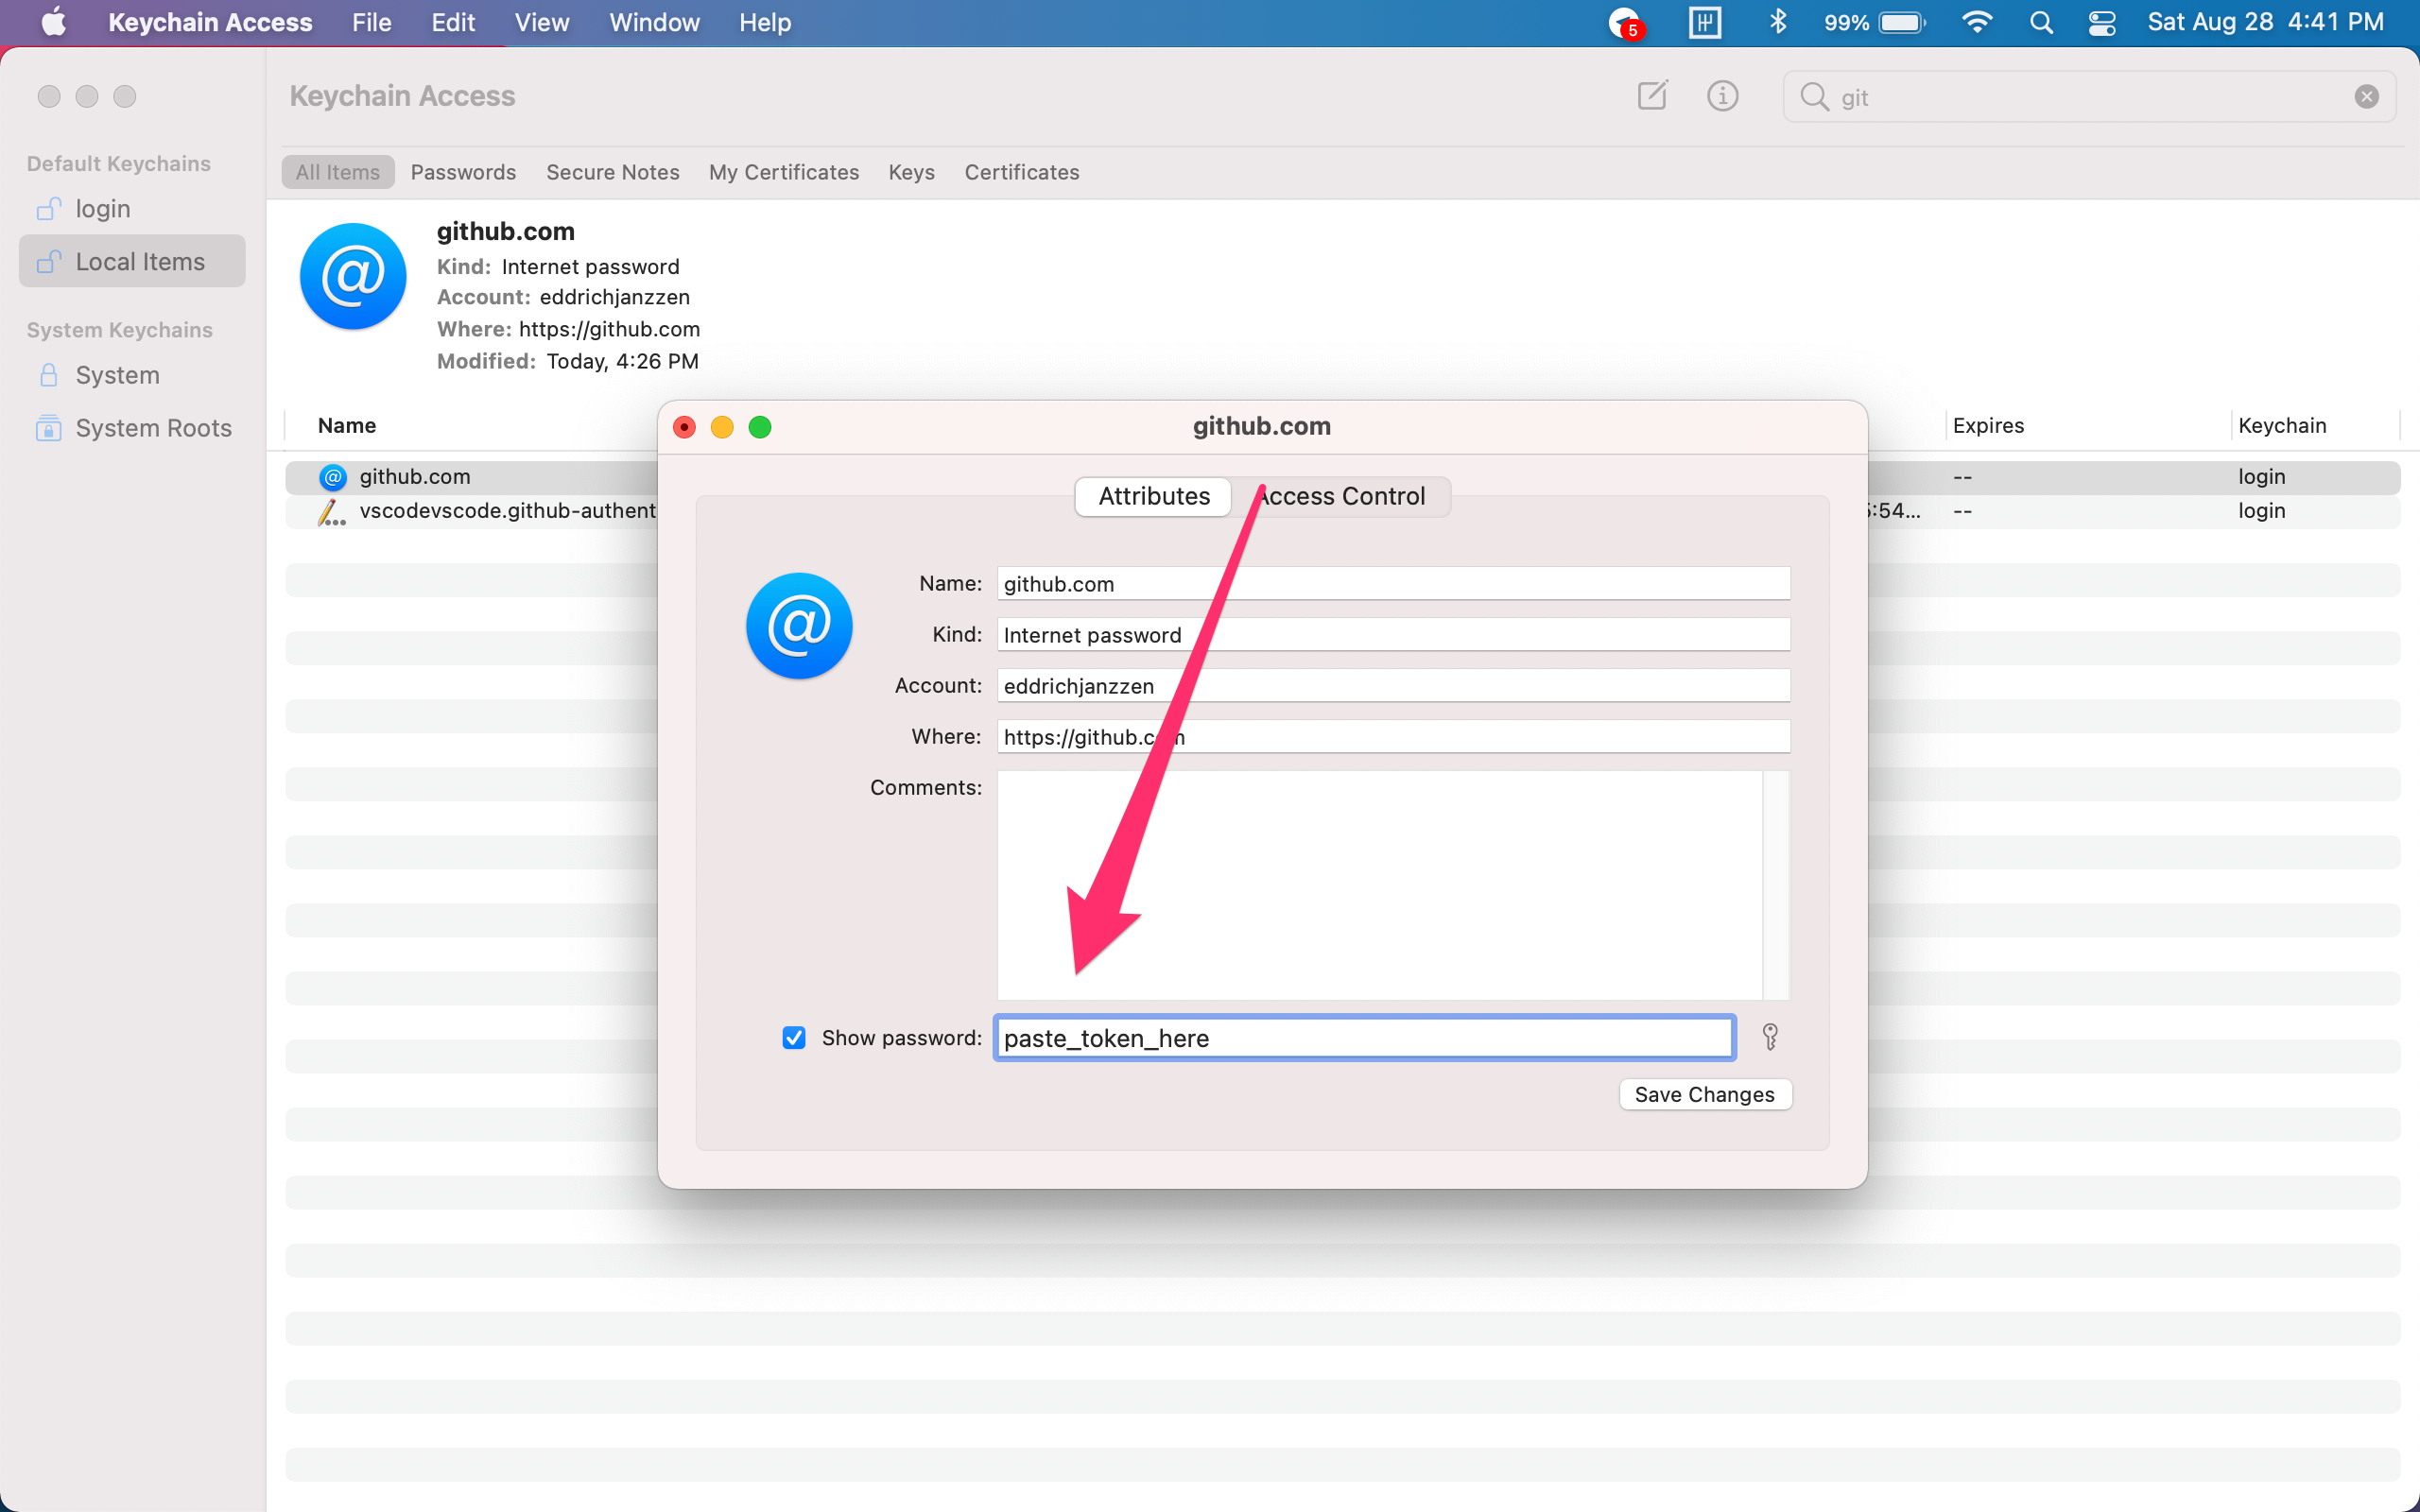2420x1512 pixels.
Task: Click the Save Changes button
Action: coord(1704,1094)
